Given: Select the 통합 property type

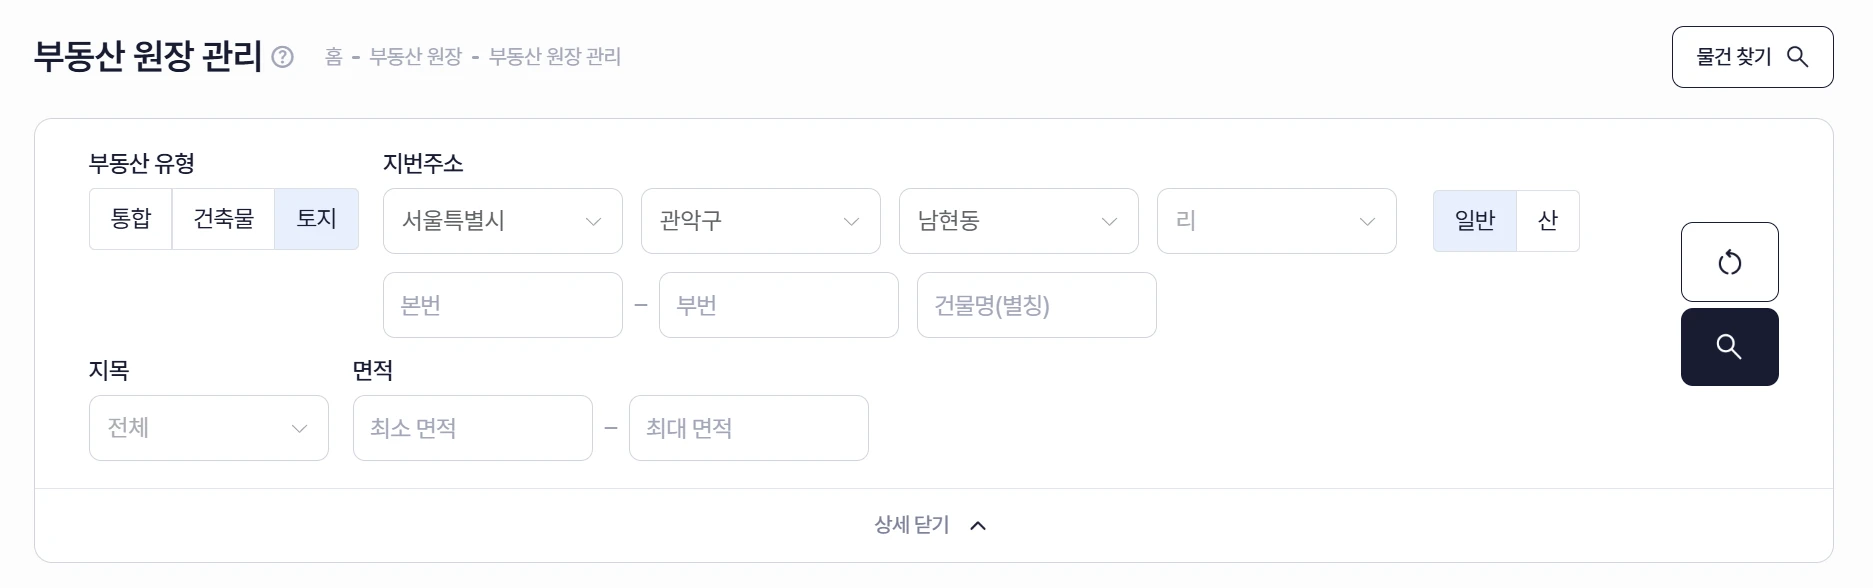Looking at the screenshot, I should click(x=131, y=219).
